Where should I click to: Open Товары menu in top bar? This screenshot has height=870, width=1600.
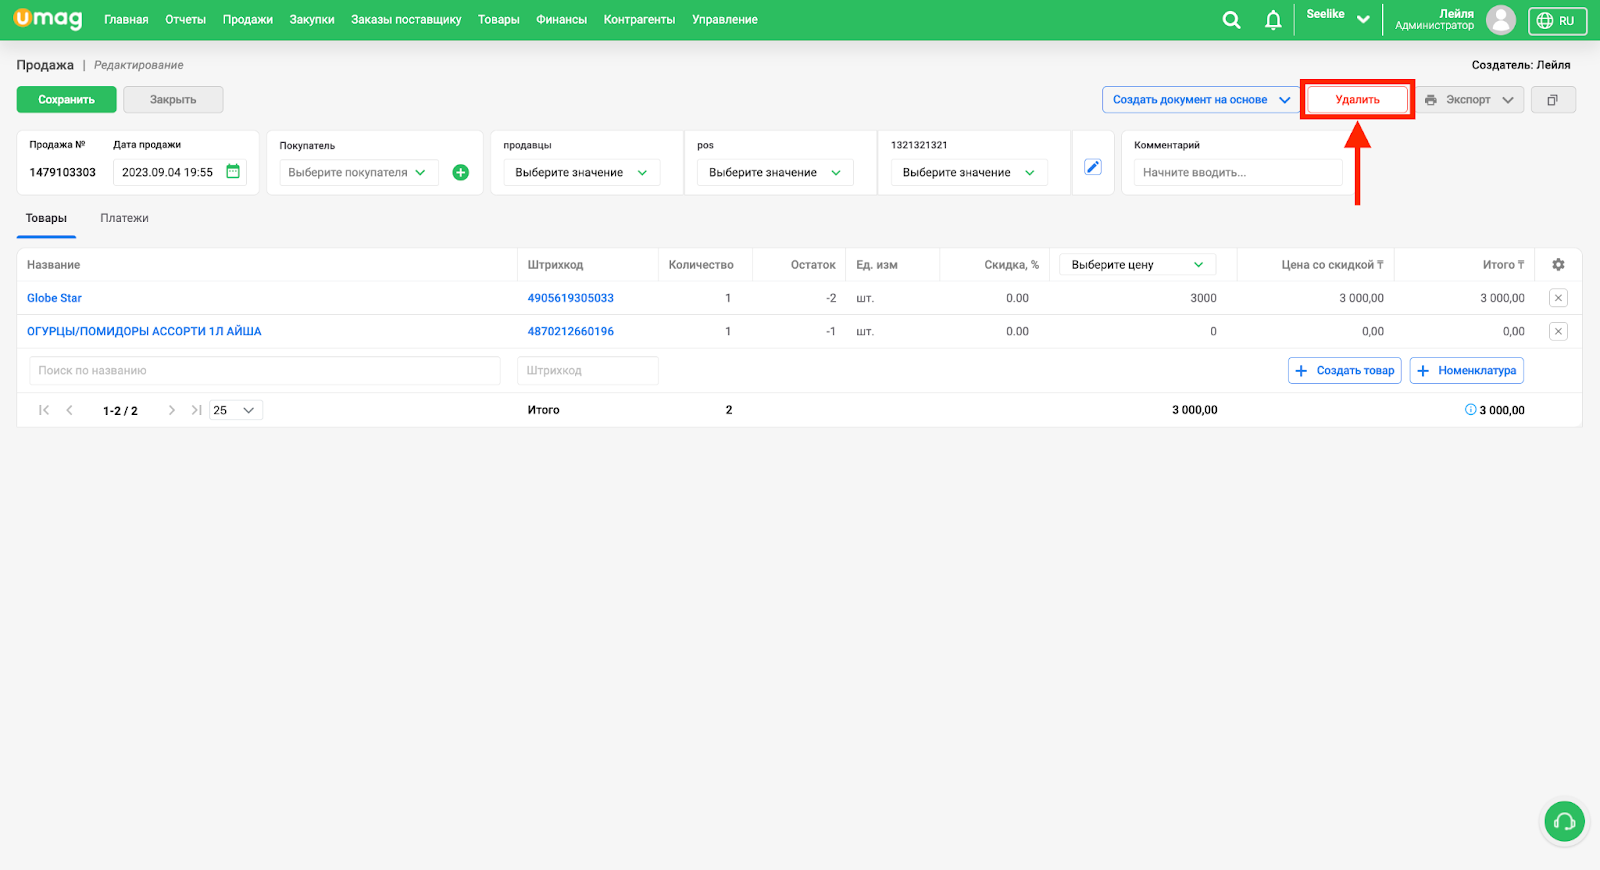pos(498,20)
